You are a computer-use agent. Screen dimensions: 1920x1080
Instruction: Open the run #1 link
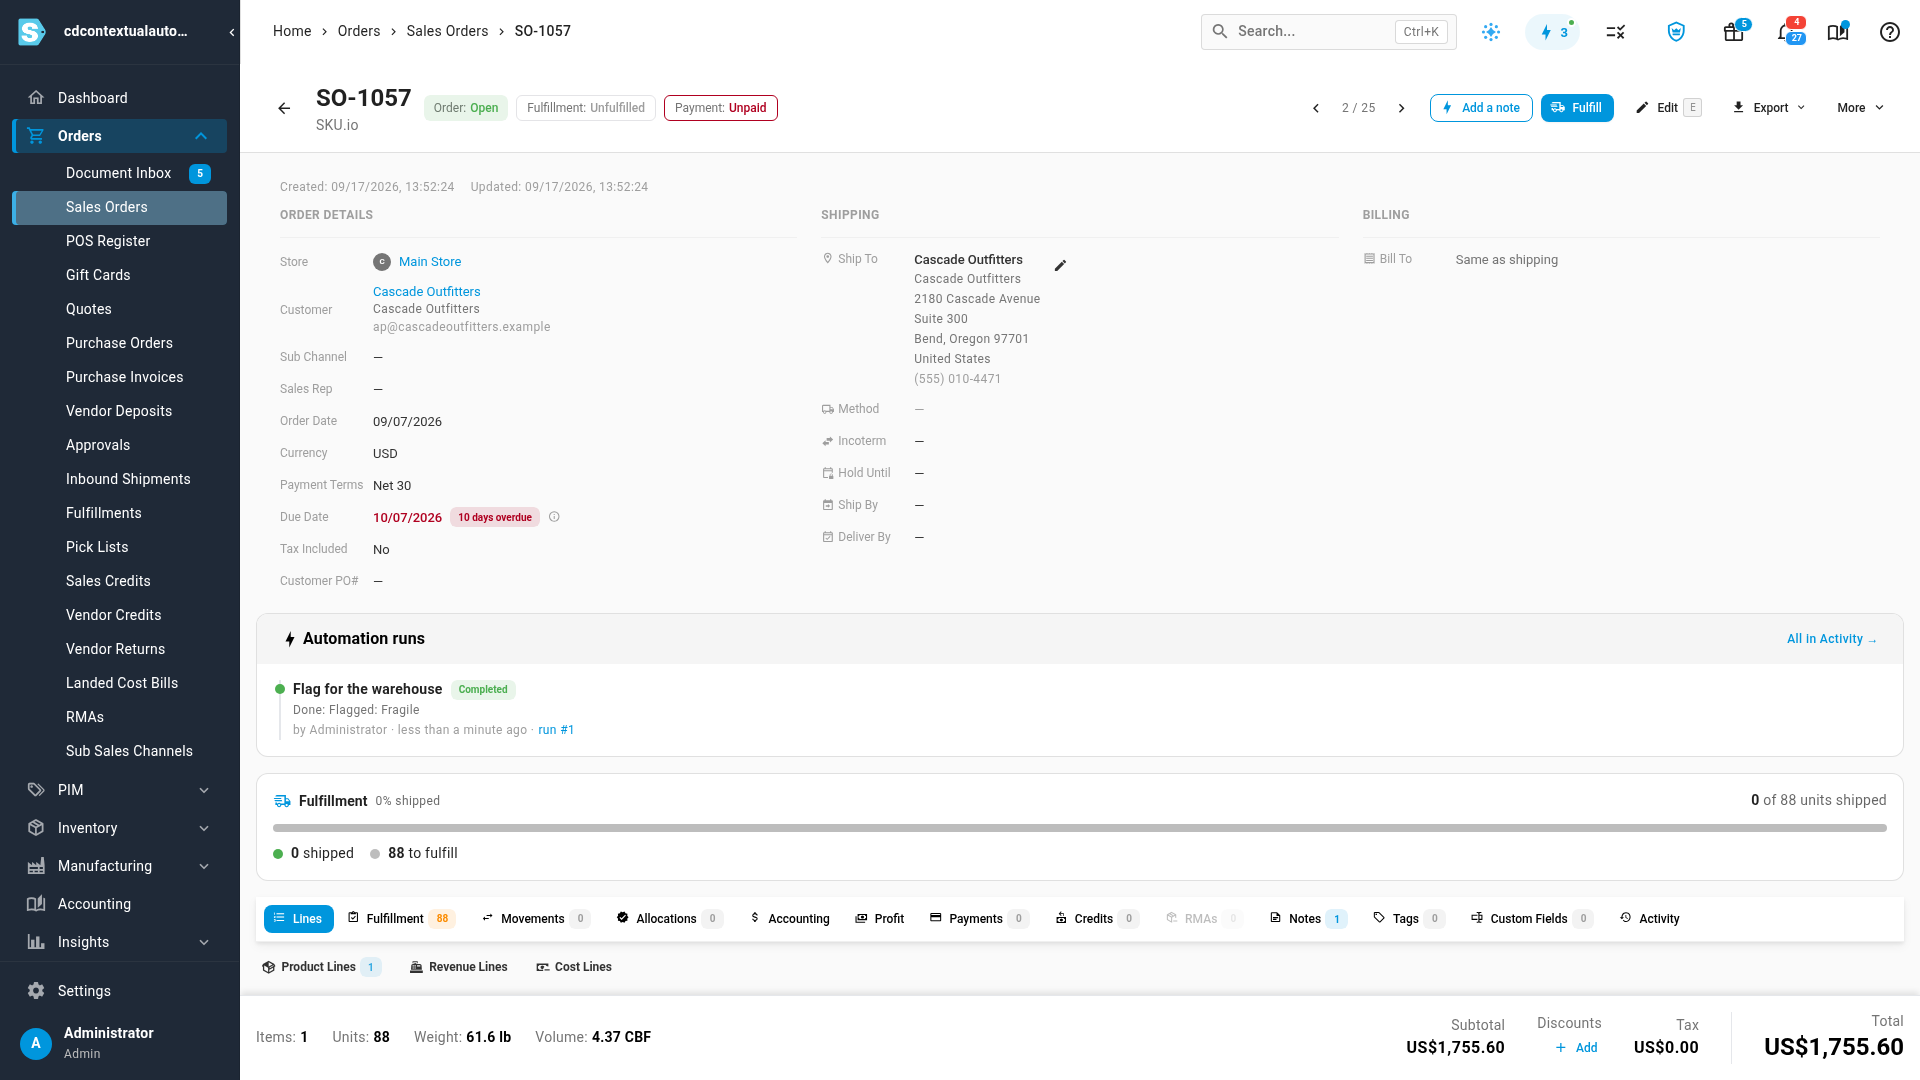(x=556, y=730)
